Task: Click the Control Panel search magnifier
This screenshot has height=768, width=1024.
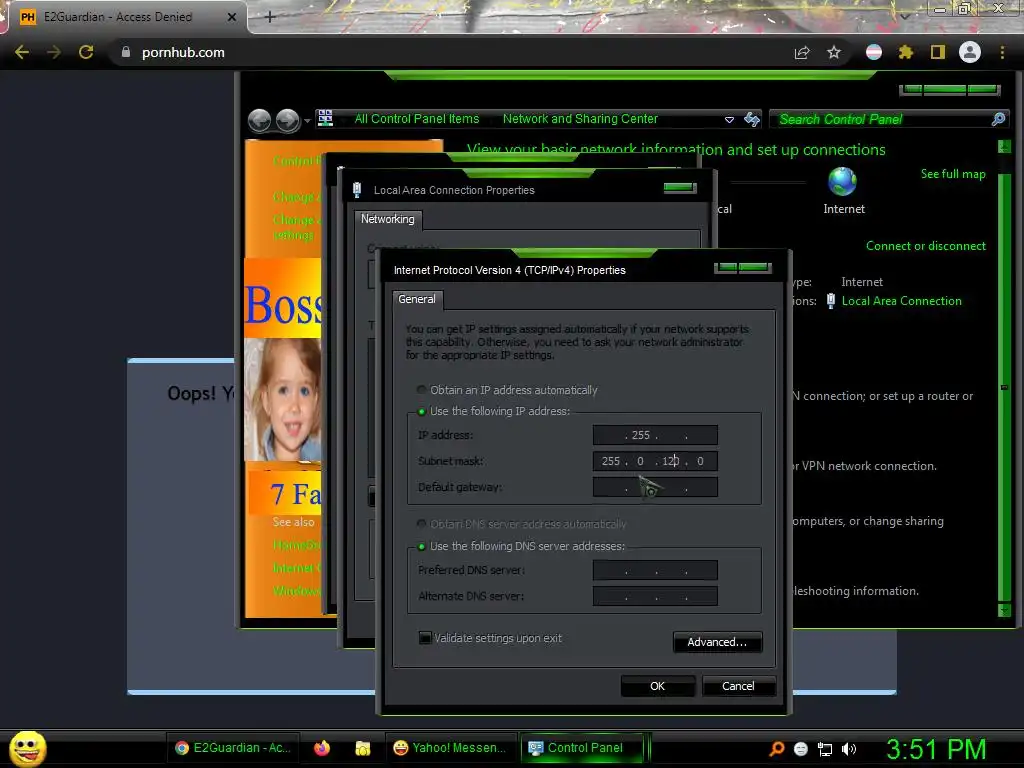Action: coord(999,119)
